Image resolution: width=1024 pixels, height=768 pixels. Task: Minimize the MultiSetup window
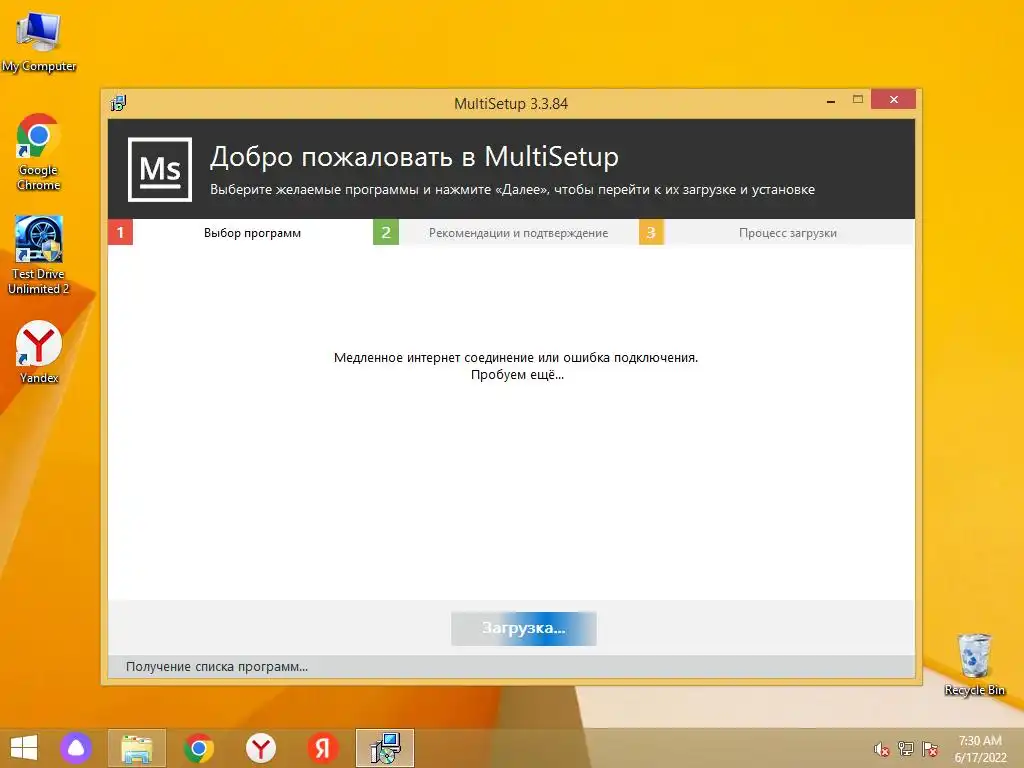tap(831, 101)
